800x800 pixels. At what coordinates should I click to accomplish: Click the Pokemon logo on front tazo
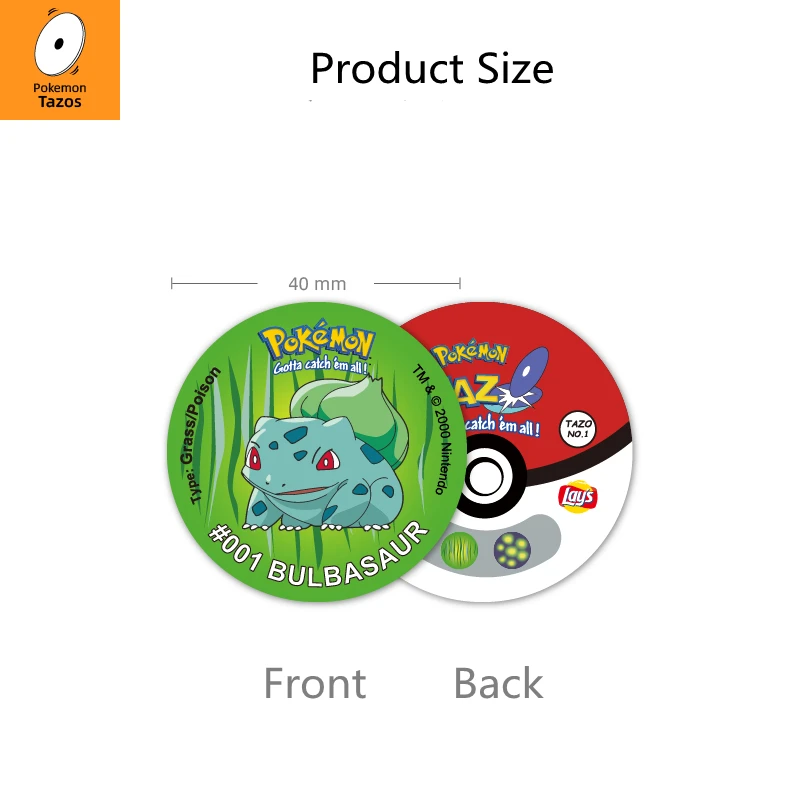tap(317, 339)
